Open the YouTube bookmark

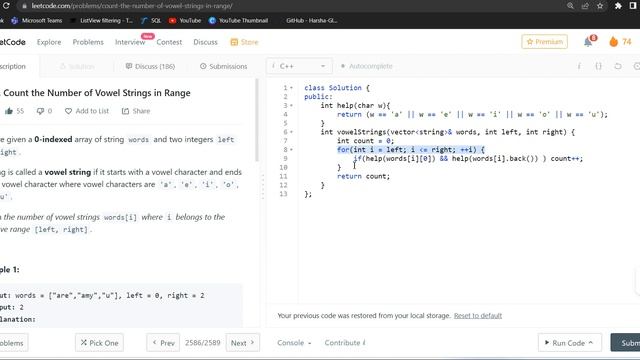[x=185, y=20]
